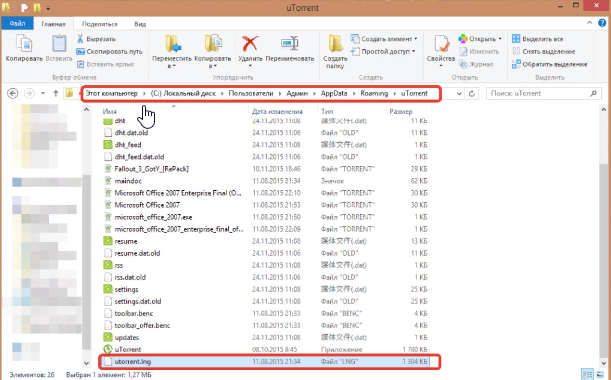Expand address bar history dropdown
This screenshot has width=611, height=380.
459,94
